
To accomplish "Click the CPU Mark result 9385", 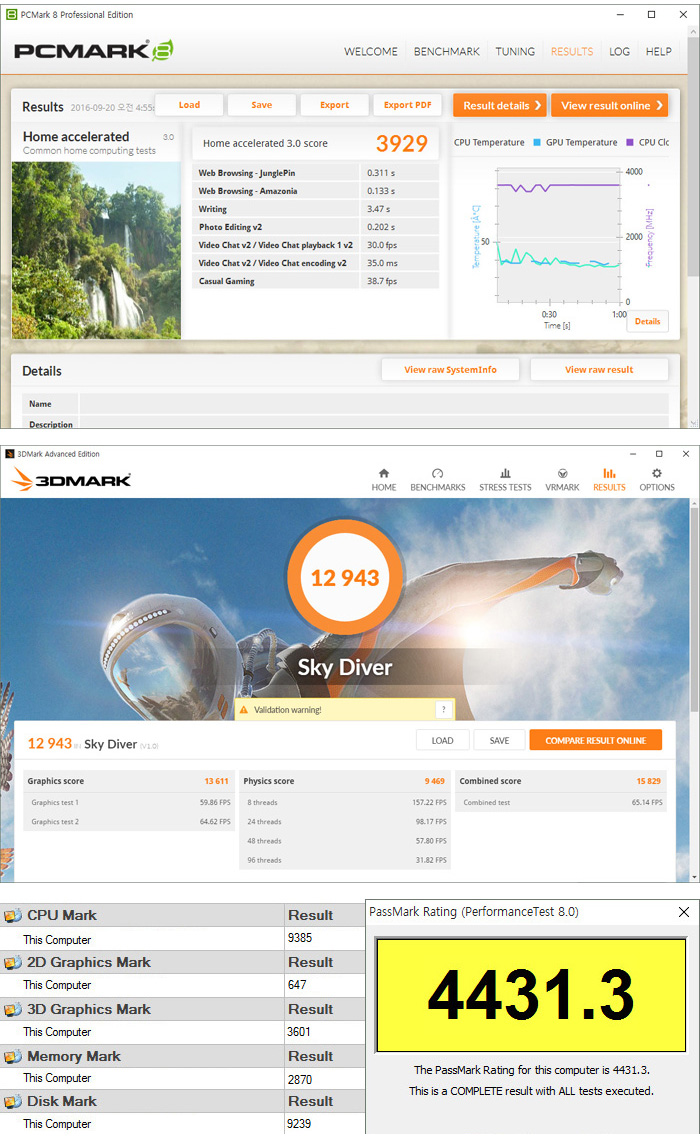I will tap(300, 938).
